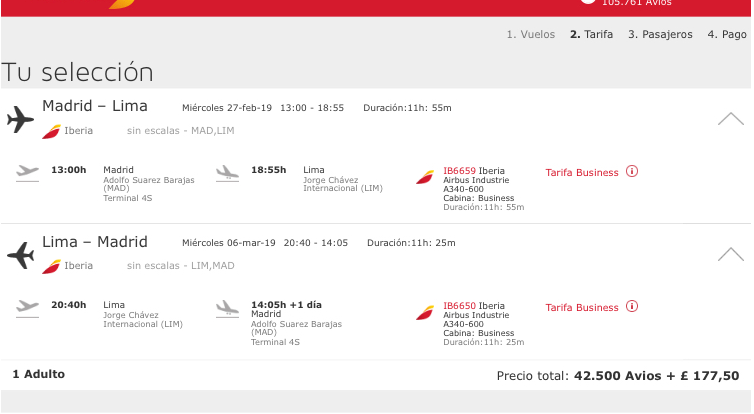Click the airplane icon beside Lima – Madrid
The height and width of the screenshot is (414, 754).
[20, 255]
